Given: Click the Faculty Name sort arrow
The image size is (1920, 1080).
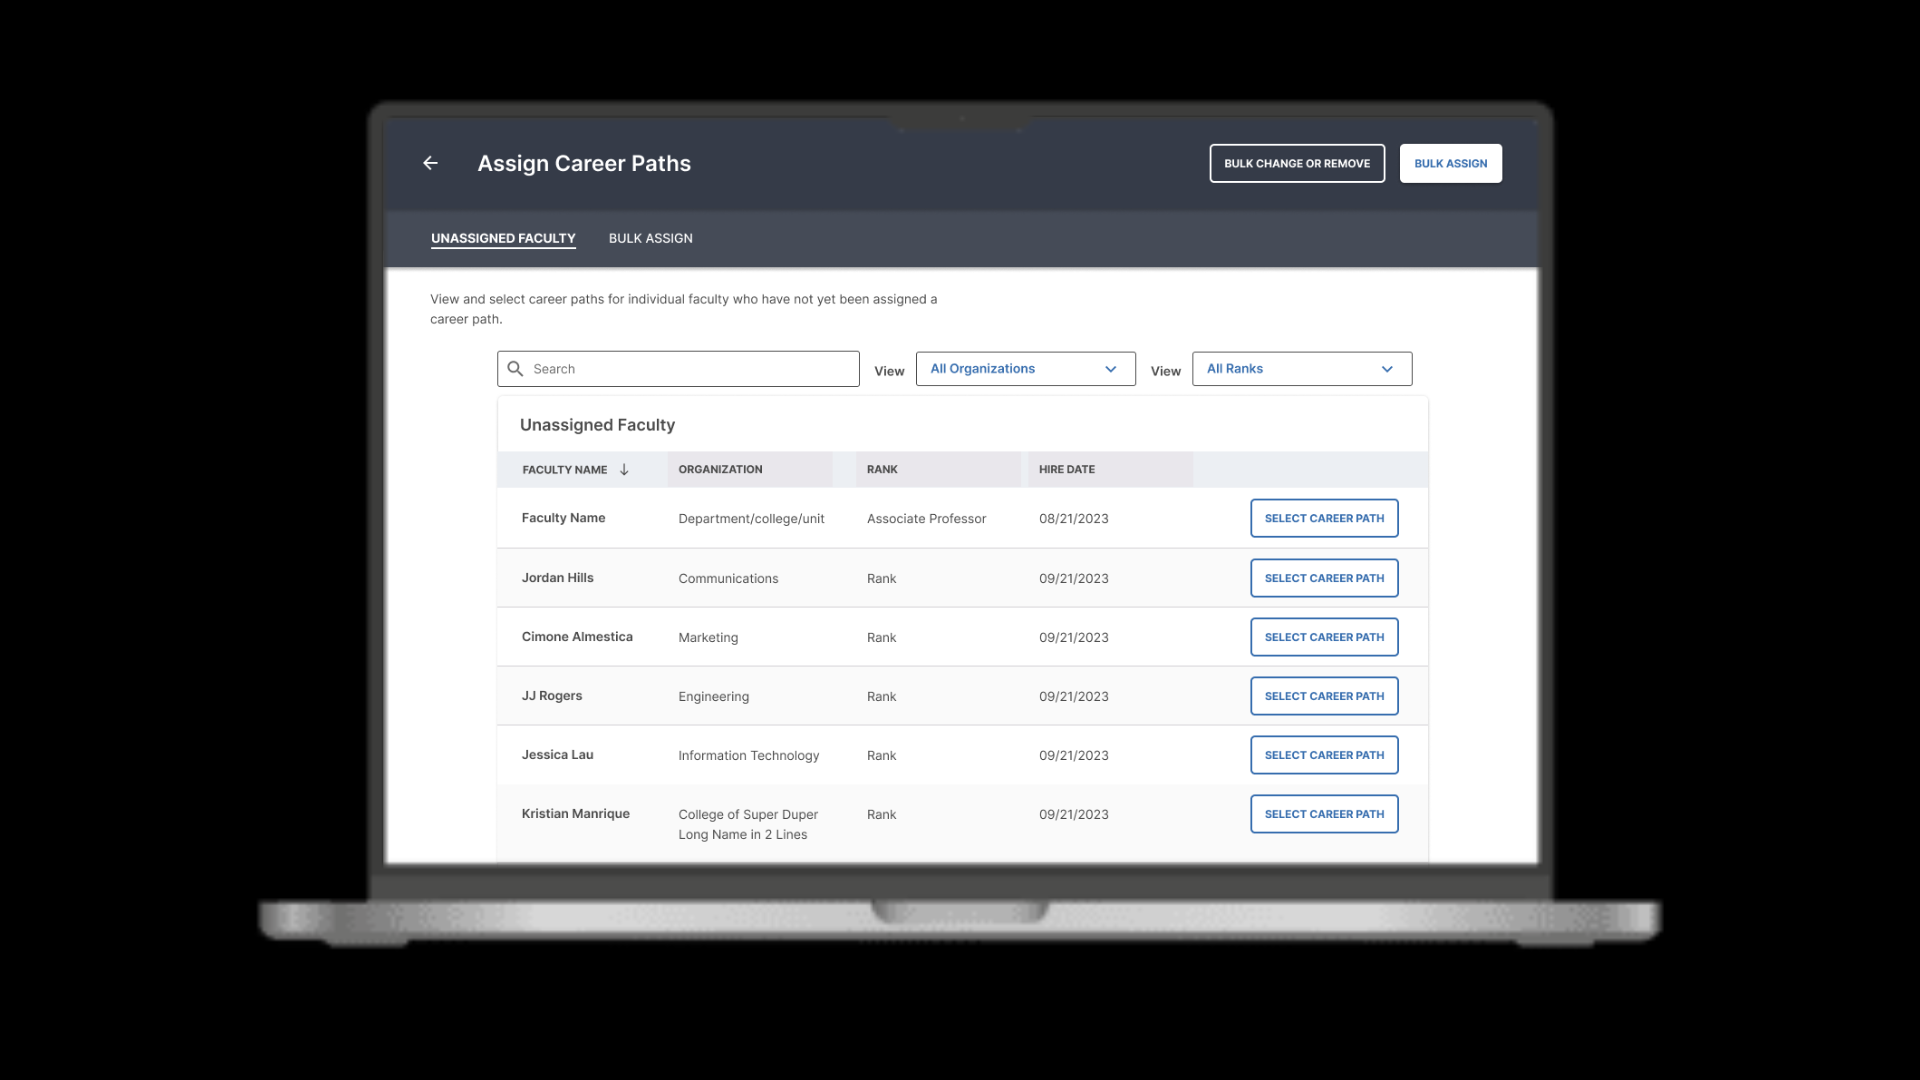Looking at the screenshot, I should 624,469.
